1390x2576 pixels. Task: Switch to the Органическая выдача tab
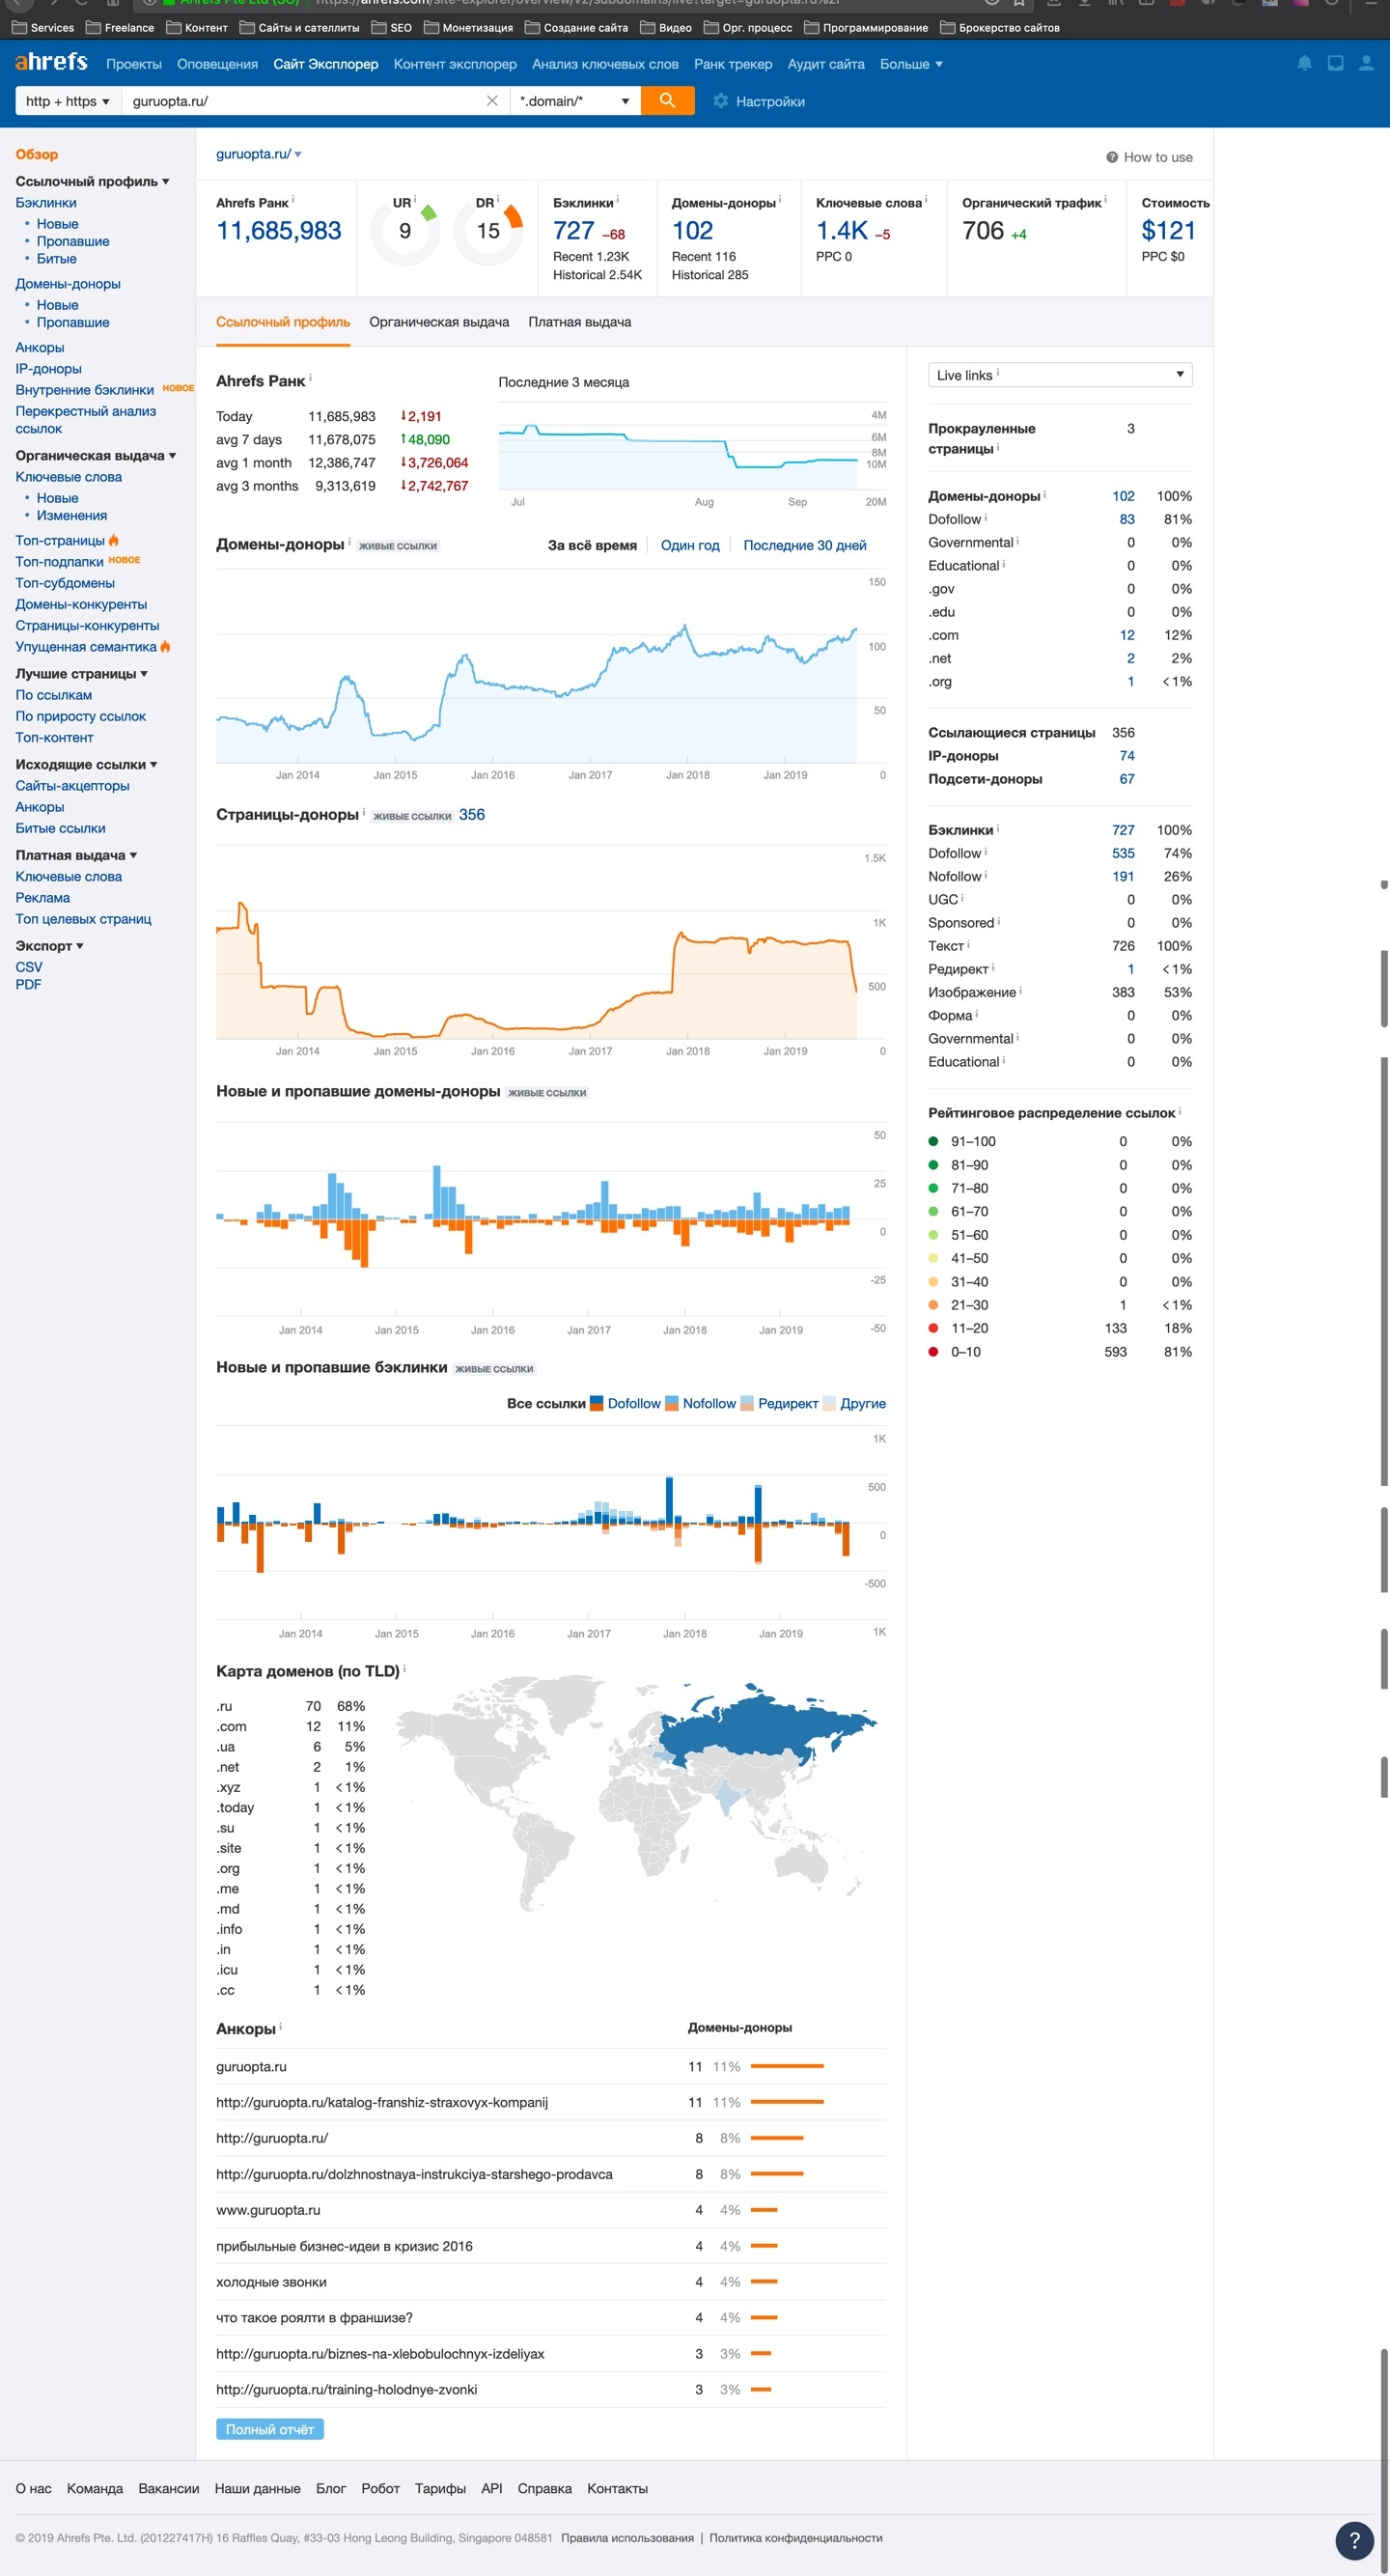[439, 322]
